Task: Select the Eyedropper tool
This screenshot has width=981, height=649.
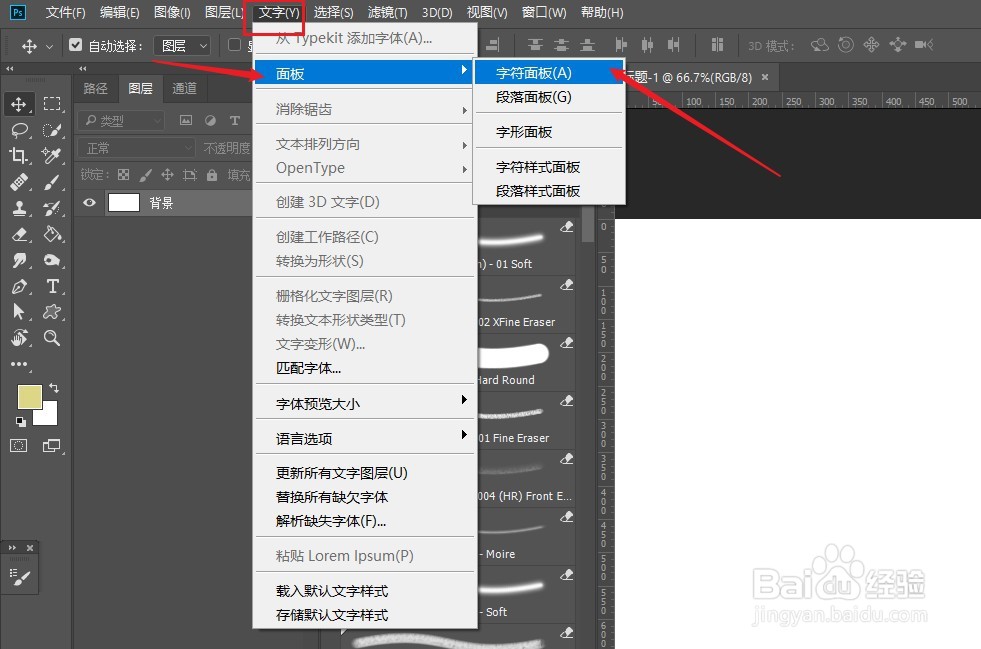Action: pyautogui.click(x=52, y=156)
